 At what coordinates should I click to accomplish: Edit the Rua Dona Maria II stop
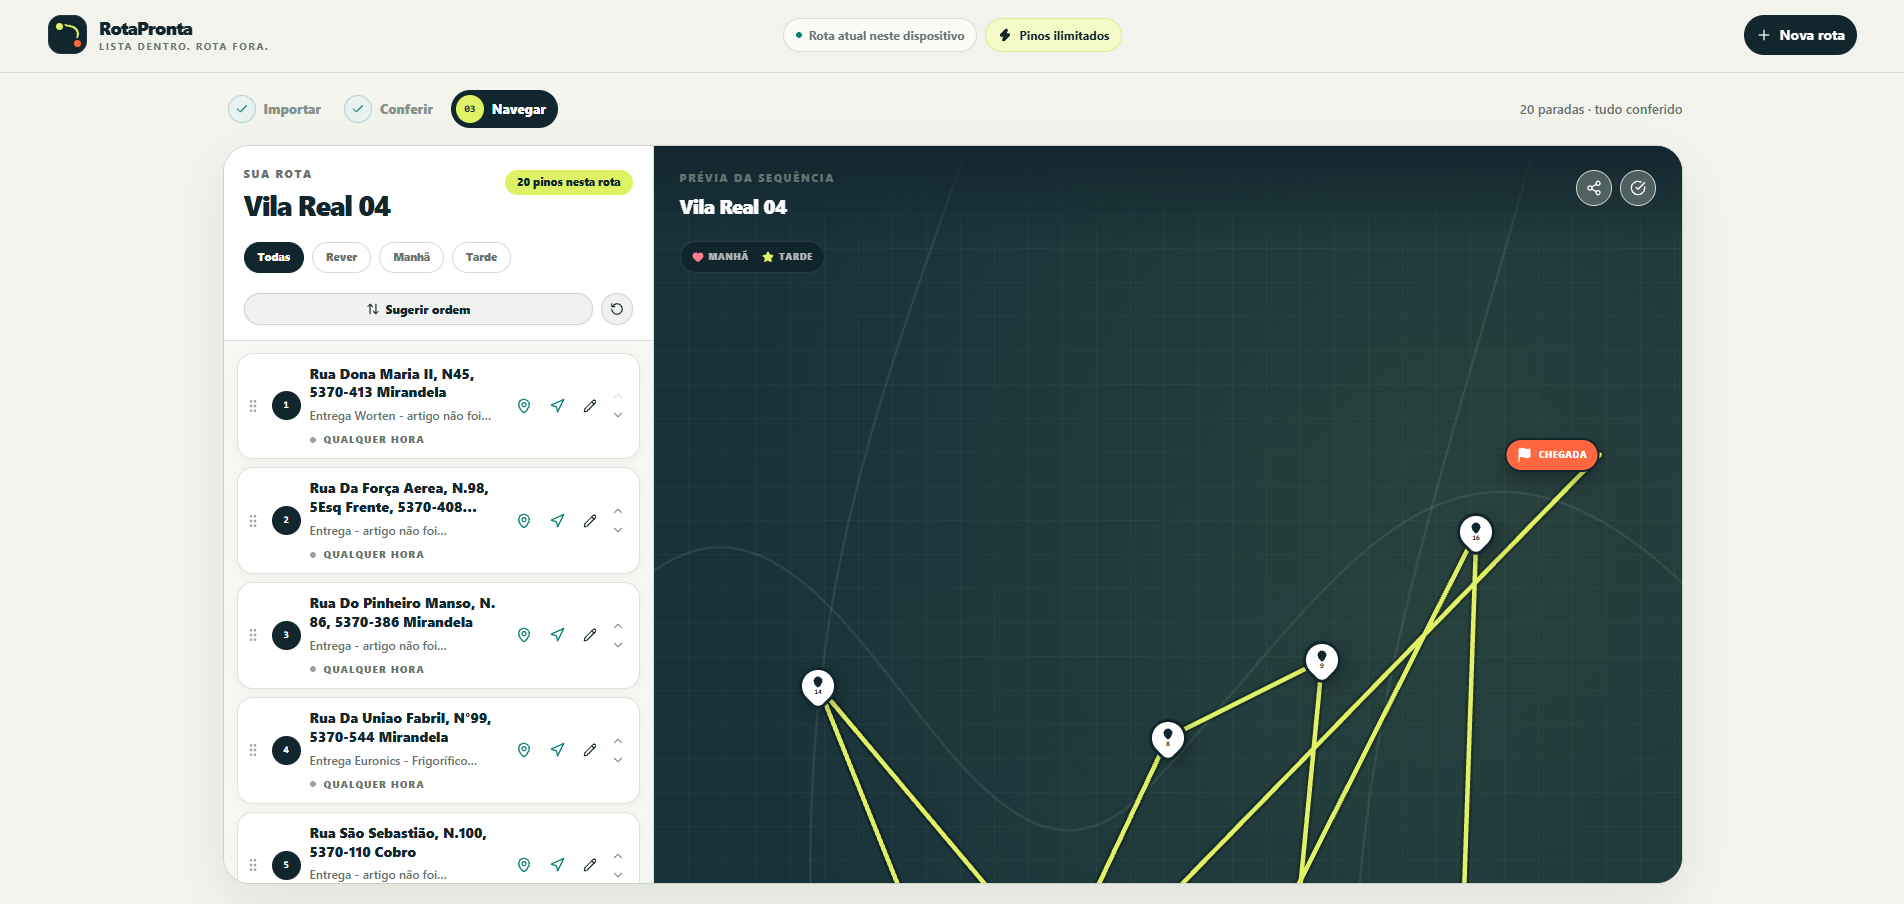pyautogui.click(x=590, y=406)
